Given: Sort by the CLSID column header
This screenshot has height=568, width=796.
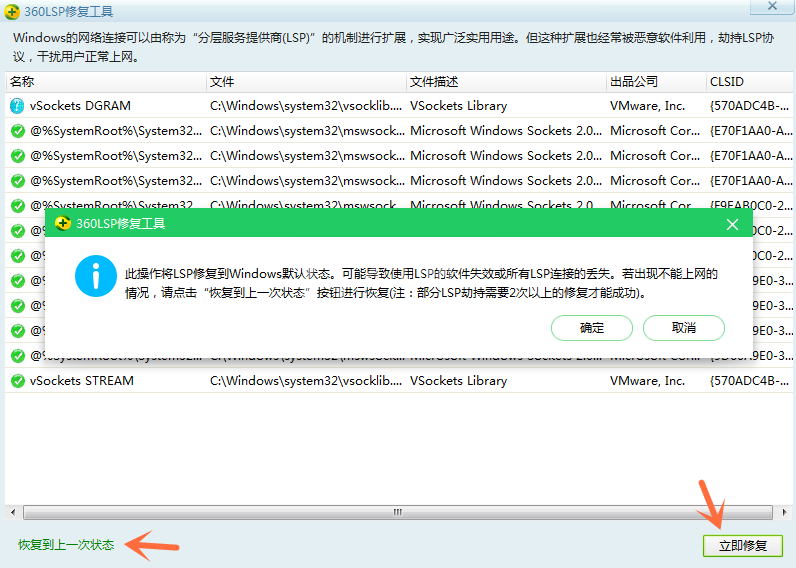Looking at the screenshot, I should (749, 82).
